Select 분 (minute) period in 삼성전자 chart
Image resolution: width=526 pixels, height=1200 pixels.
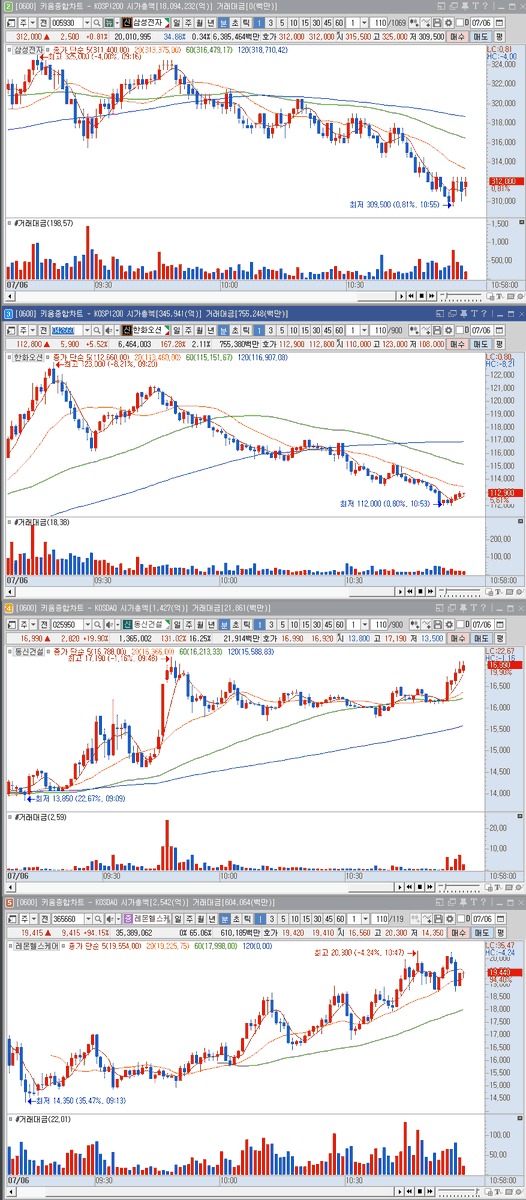coord(222,21)
